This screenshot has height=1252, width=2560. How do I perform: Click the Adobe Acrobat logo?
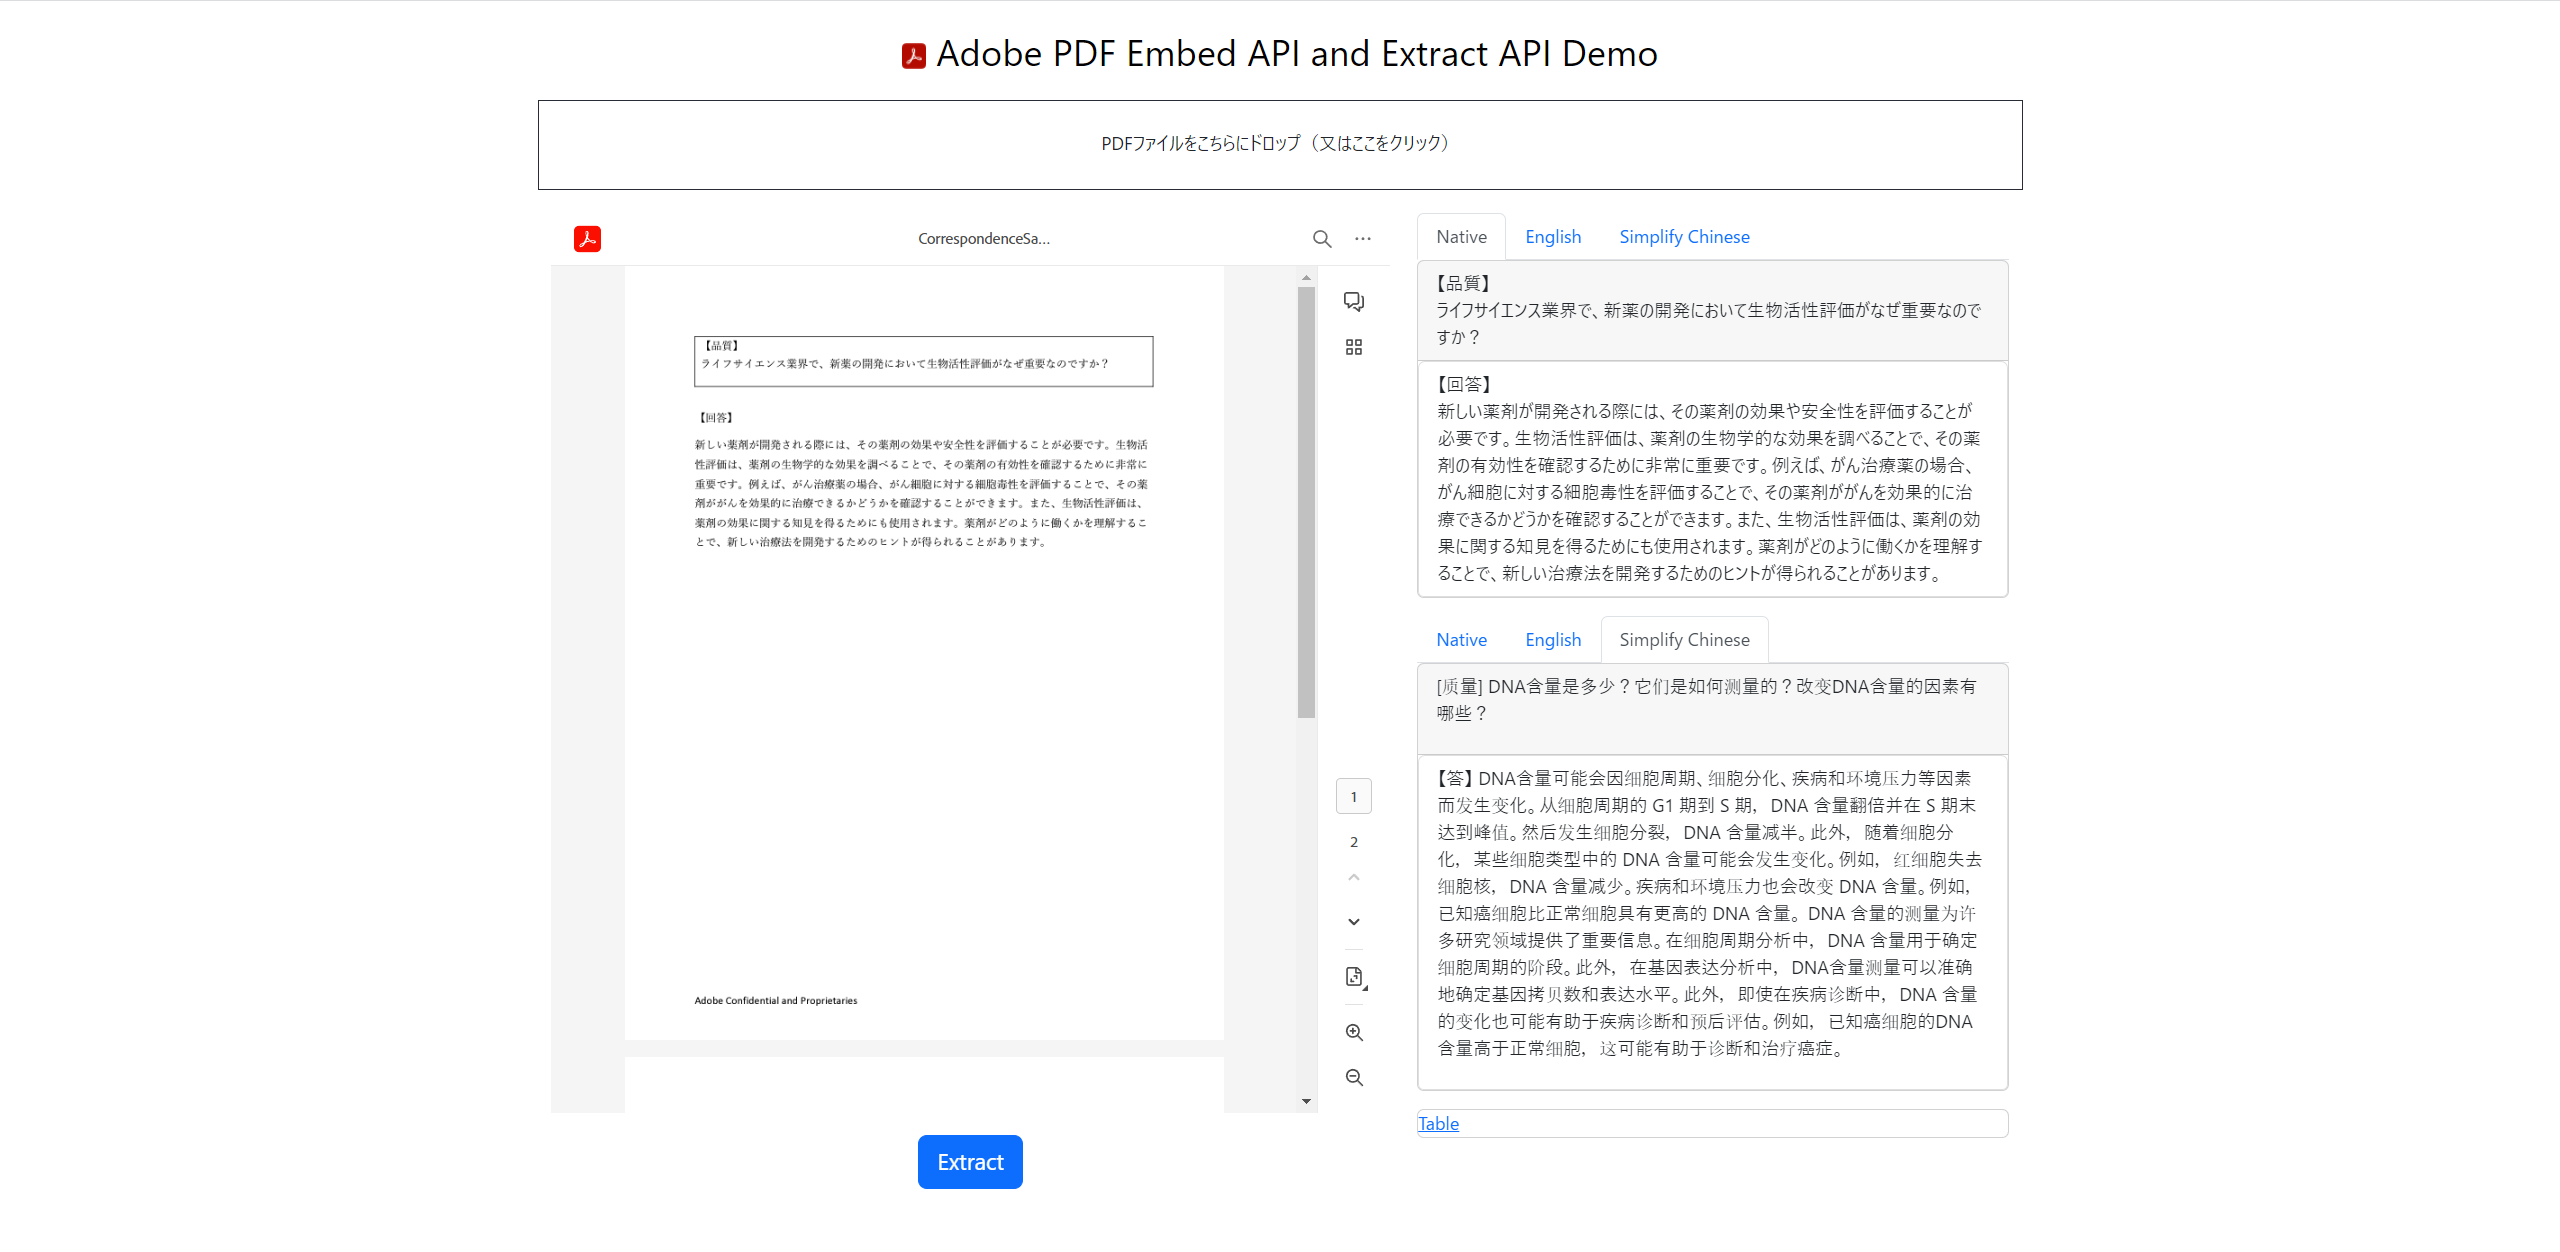point(587,238)
